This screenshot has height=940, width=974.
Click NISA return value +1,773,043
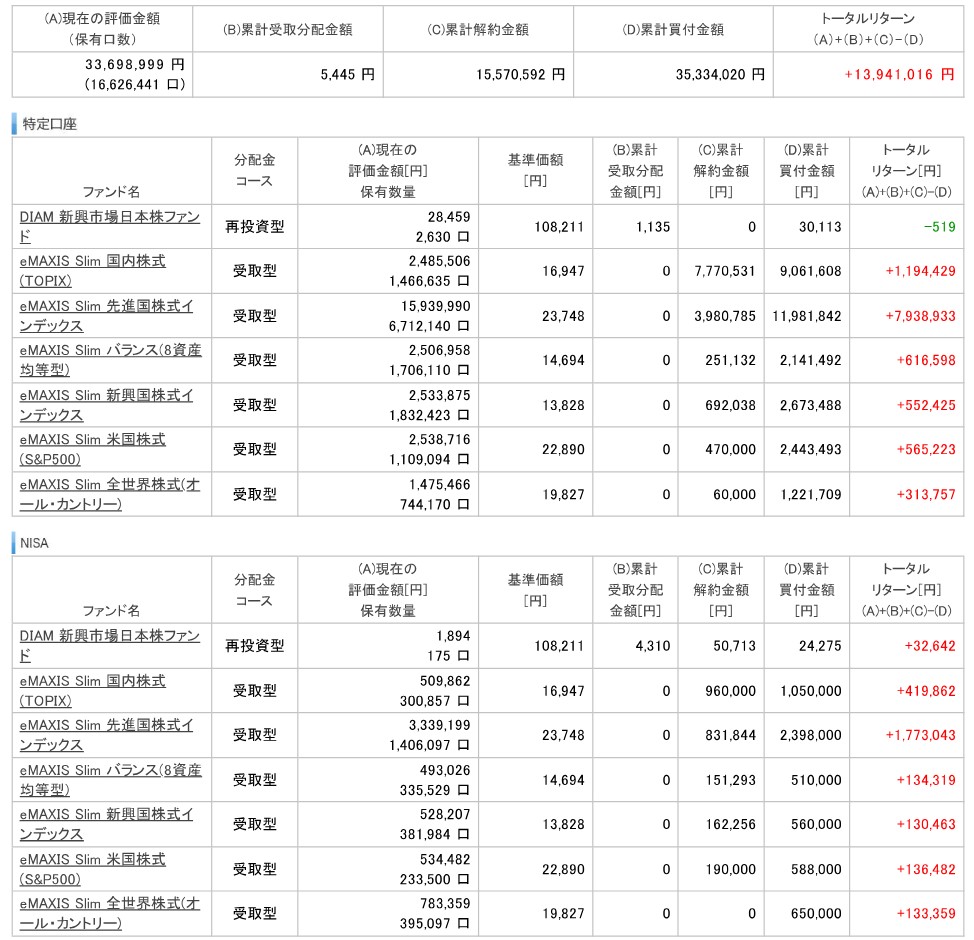tap(921, 734)
